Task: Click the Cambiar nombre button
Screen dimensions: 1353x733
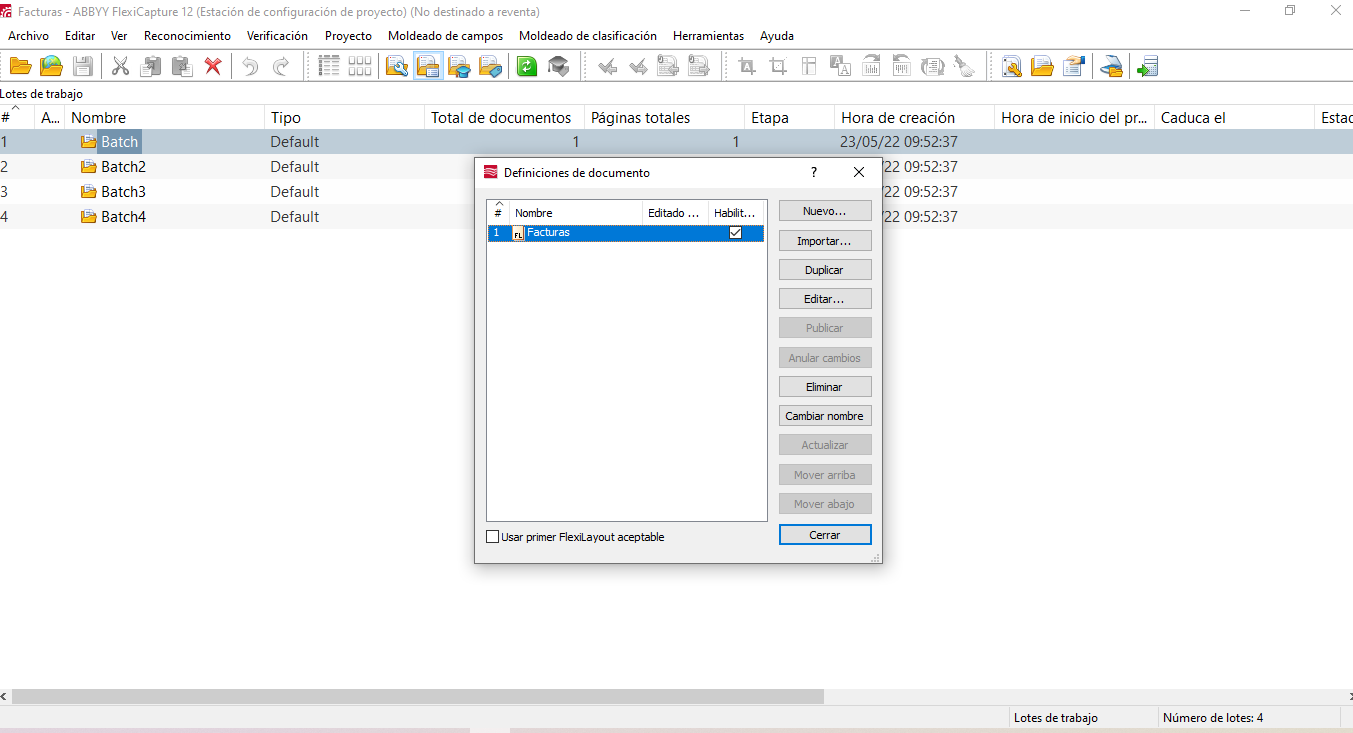Action: [825, 416]
